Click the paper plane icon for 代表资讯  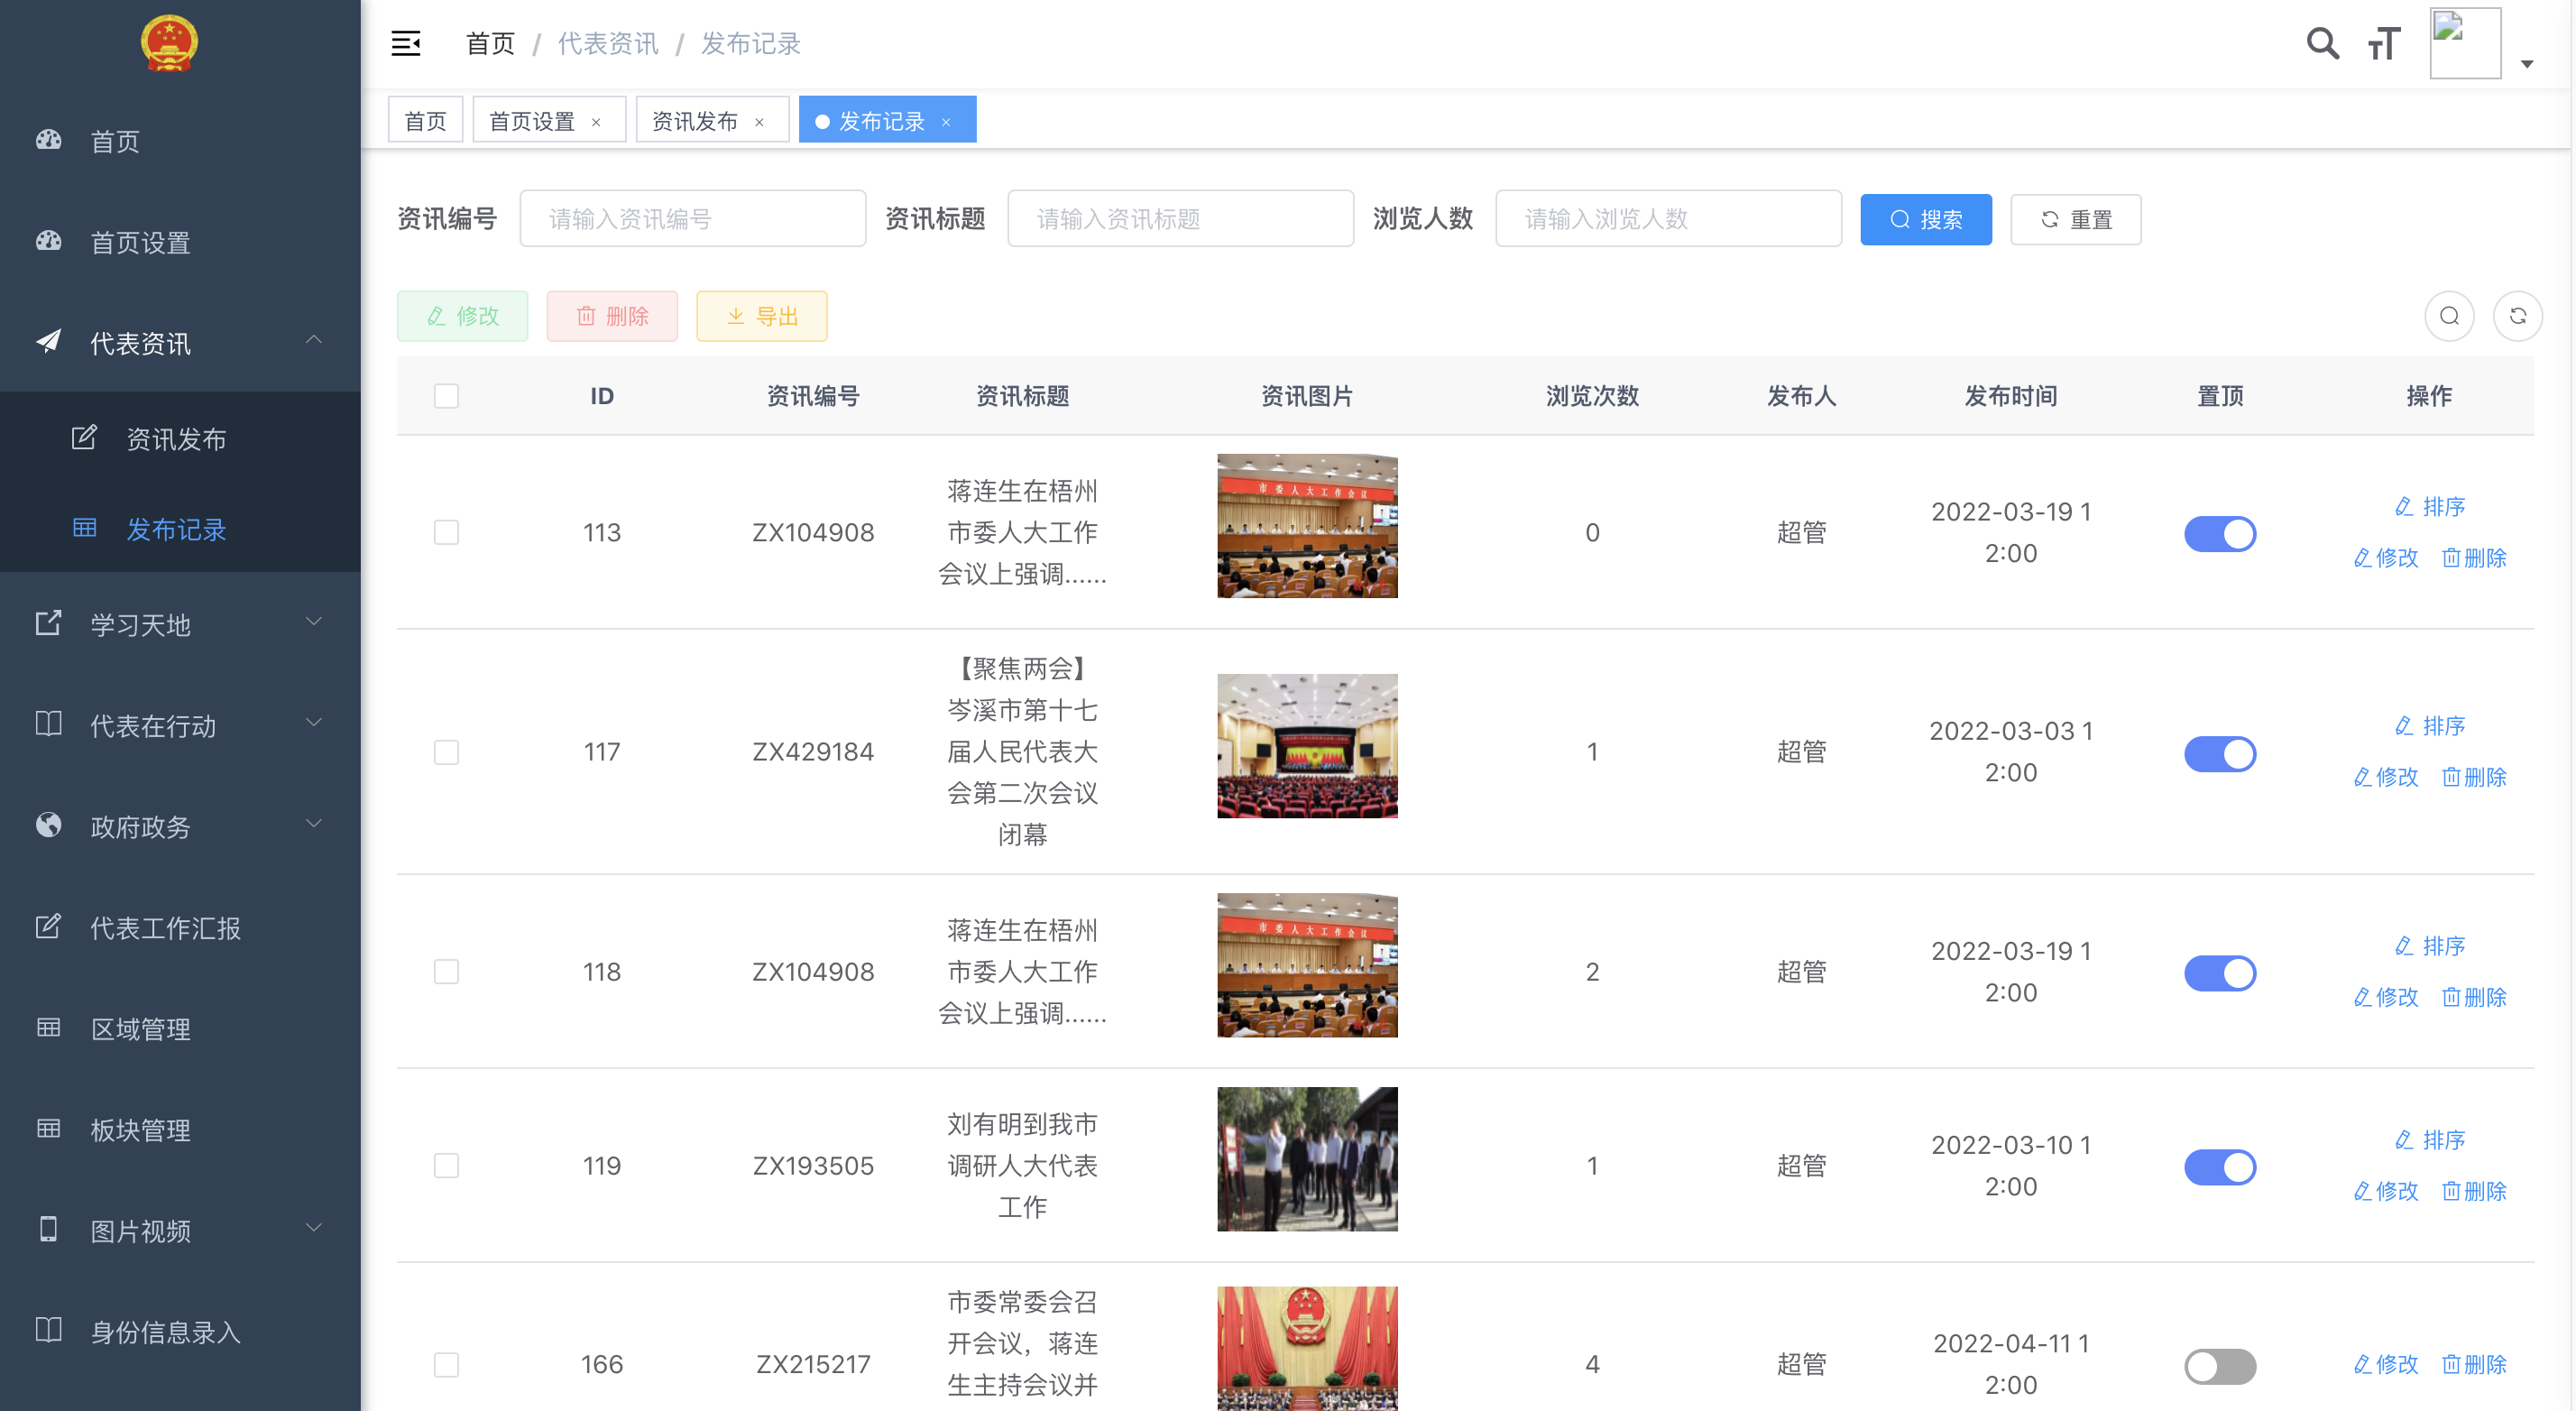(x=48, y=342)
